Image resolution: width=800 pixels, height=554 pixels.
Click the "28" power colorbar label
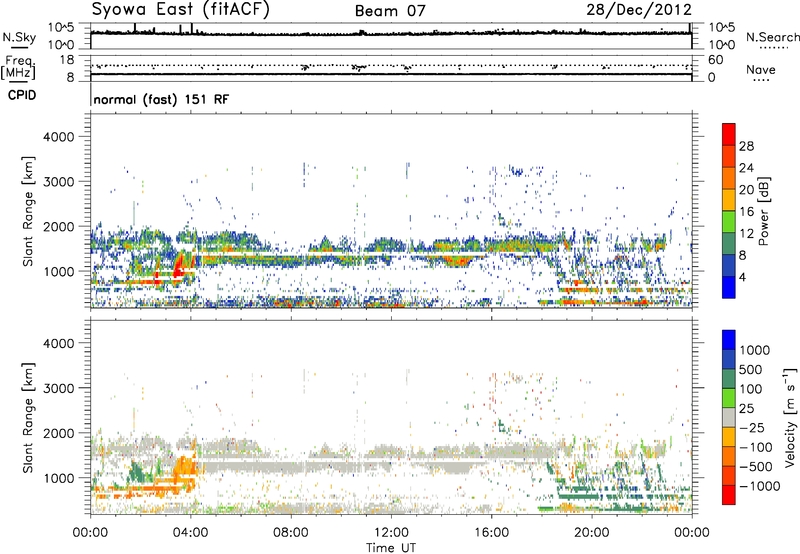click(x=746, y=146)
